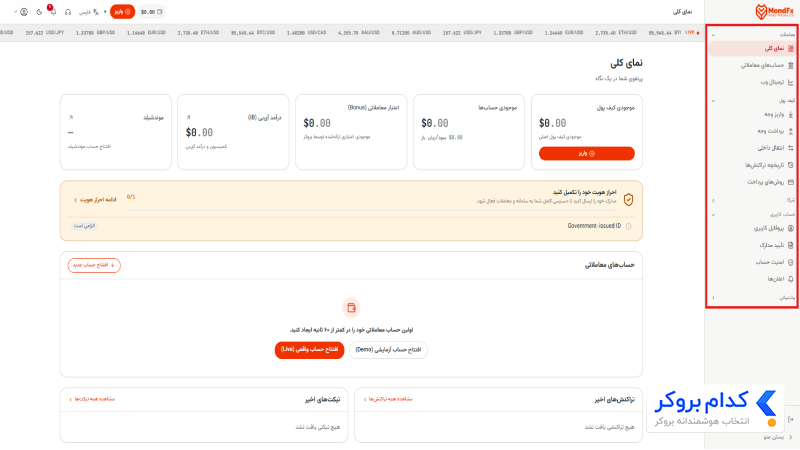Open the نمای کلی overview sidebar item
Image resolution: width=800 pixels, height=450 pixels.
click(753, 48)
